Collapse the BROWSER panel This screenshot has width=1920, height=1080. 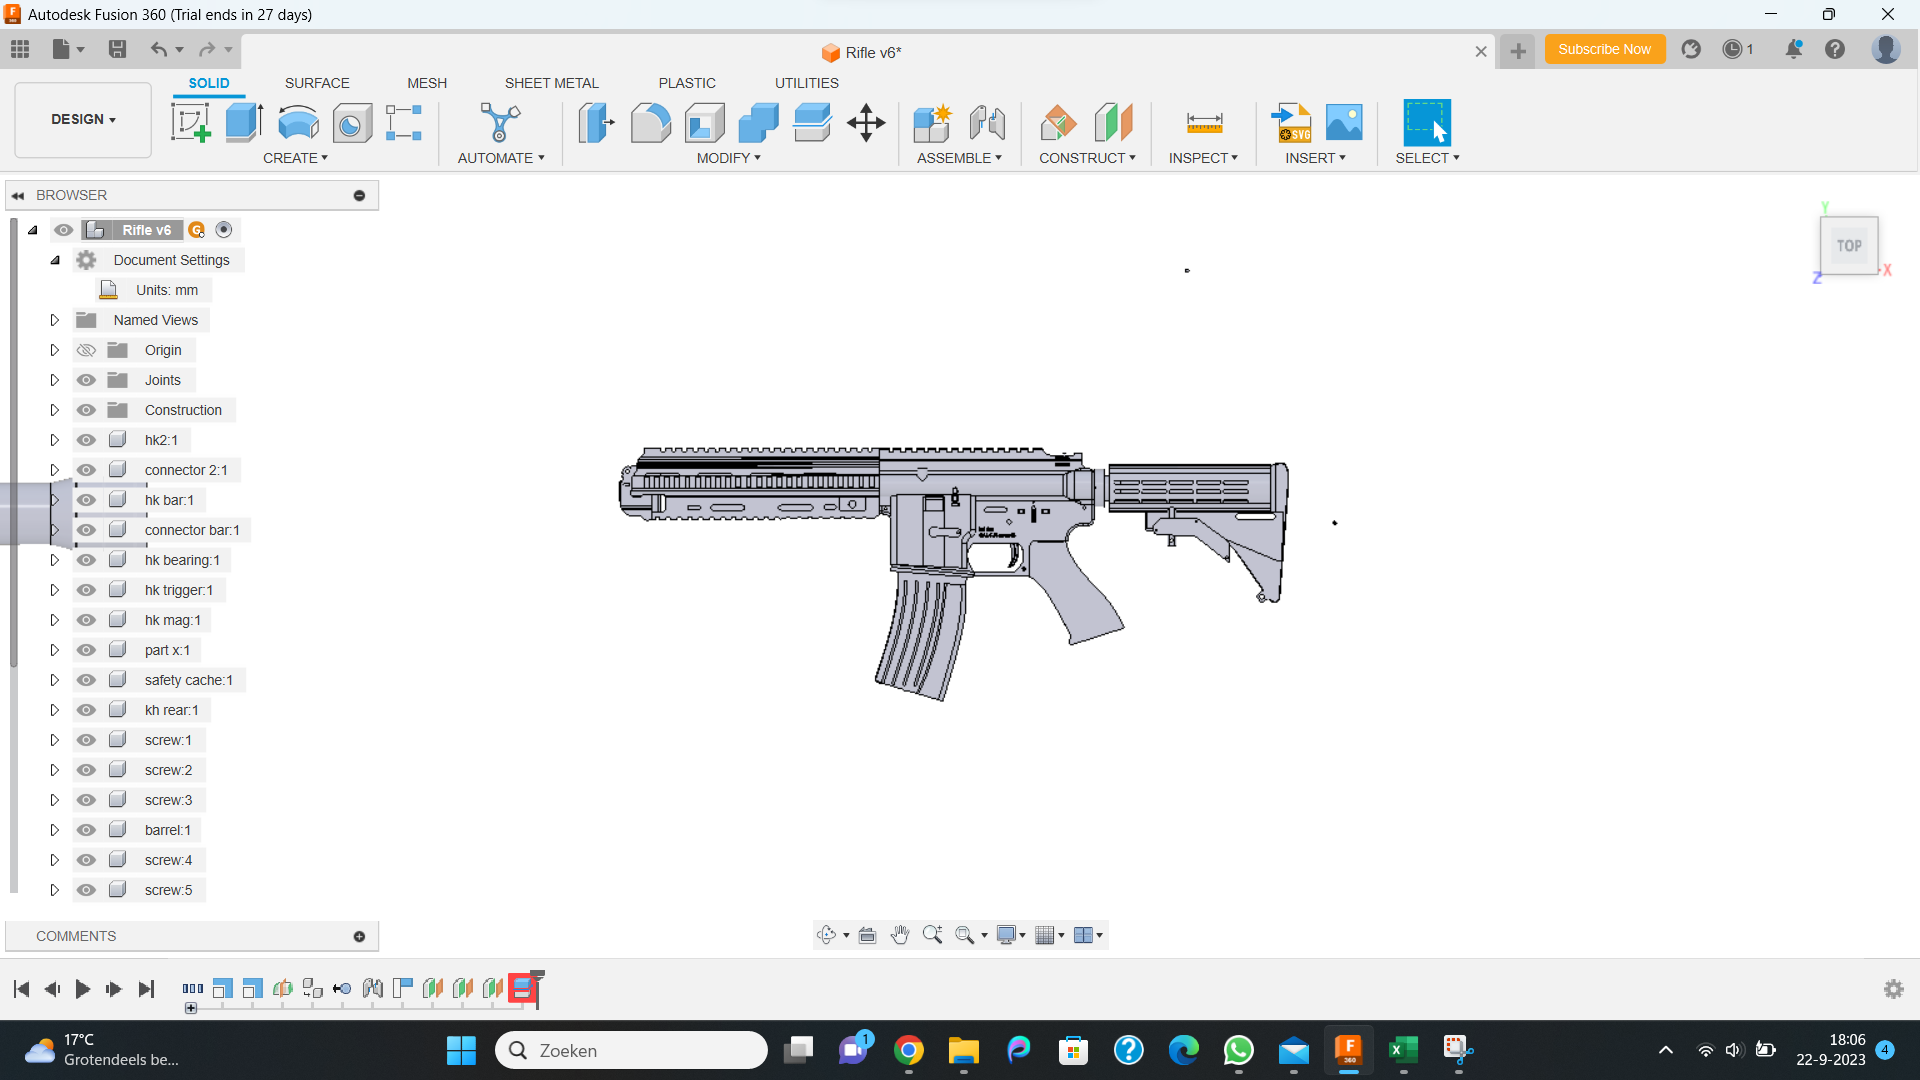click(x=18, y=195)
